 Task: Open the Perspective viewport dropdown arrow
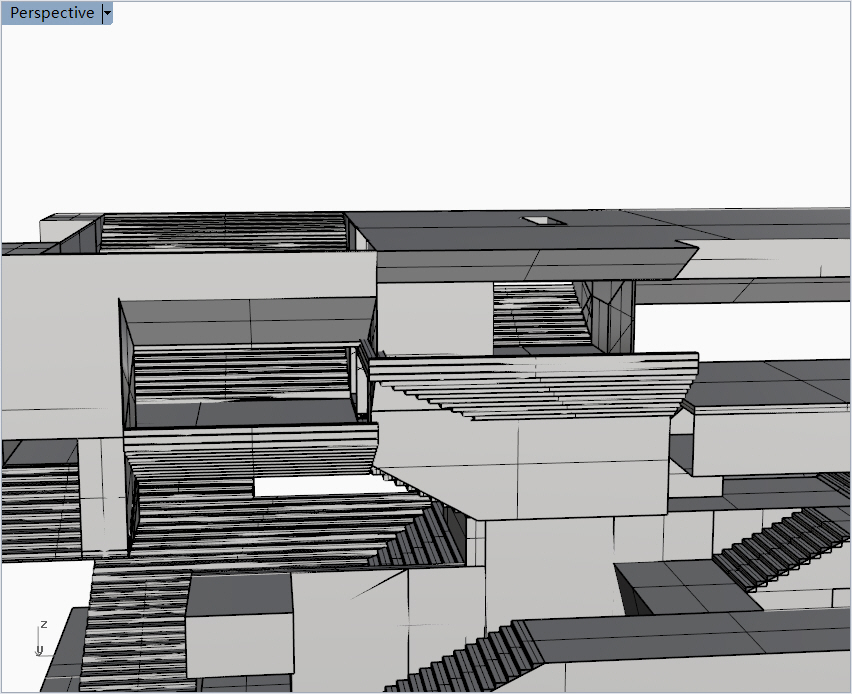click(x=108, y=13)
